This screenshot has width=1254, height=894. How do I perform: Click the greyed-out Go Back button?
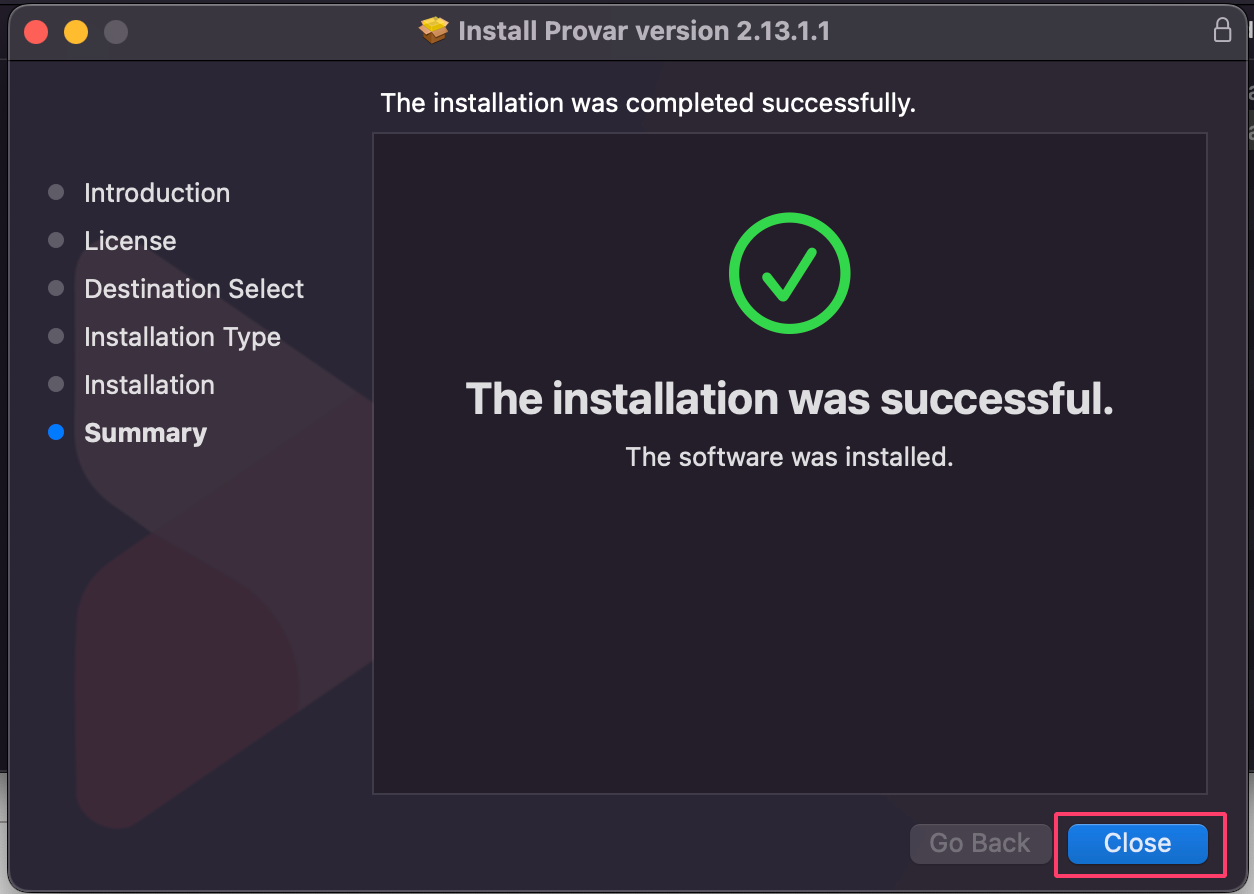(x=980, y=843)
